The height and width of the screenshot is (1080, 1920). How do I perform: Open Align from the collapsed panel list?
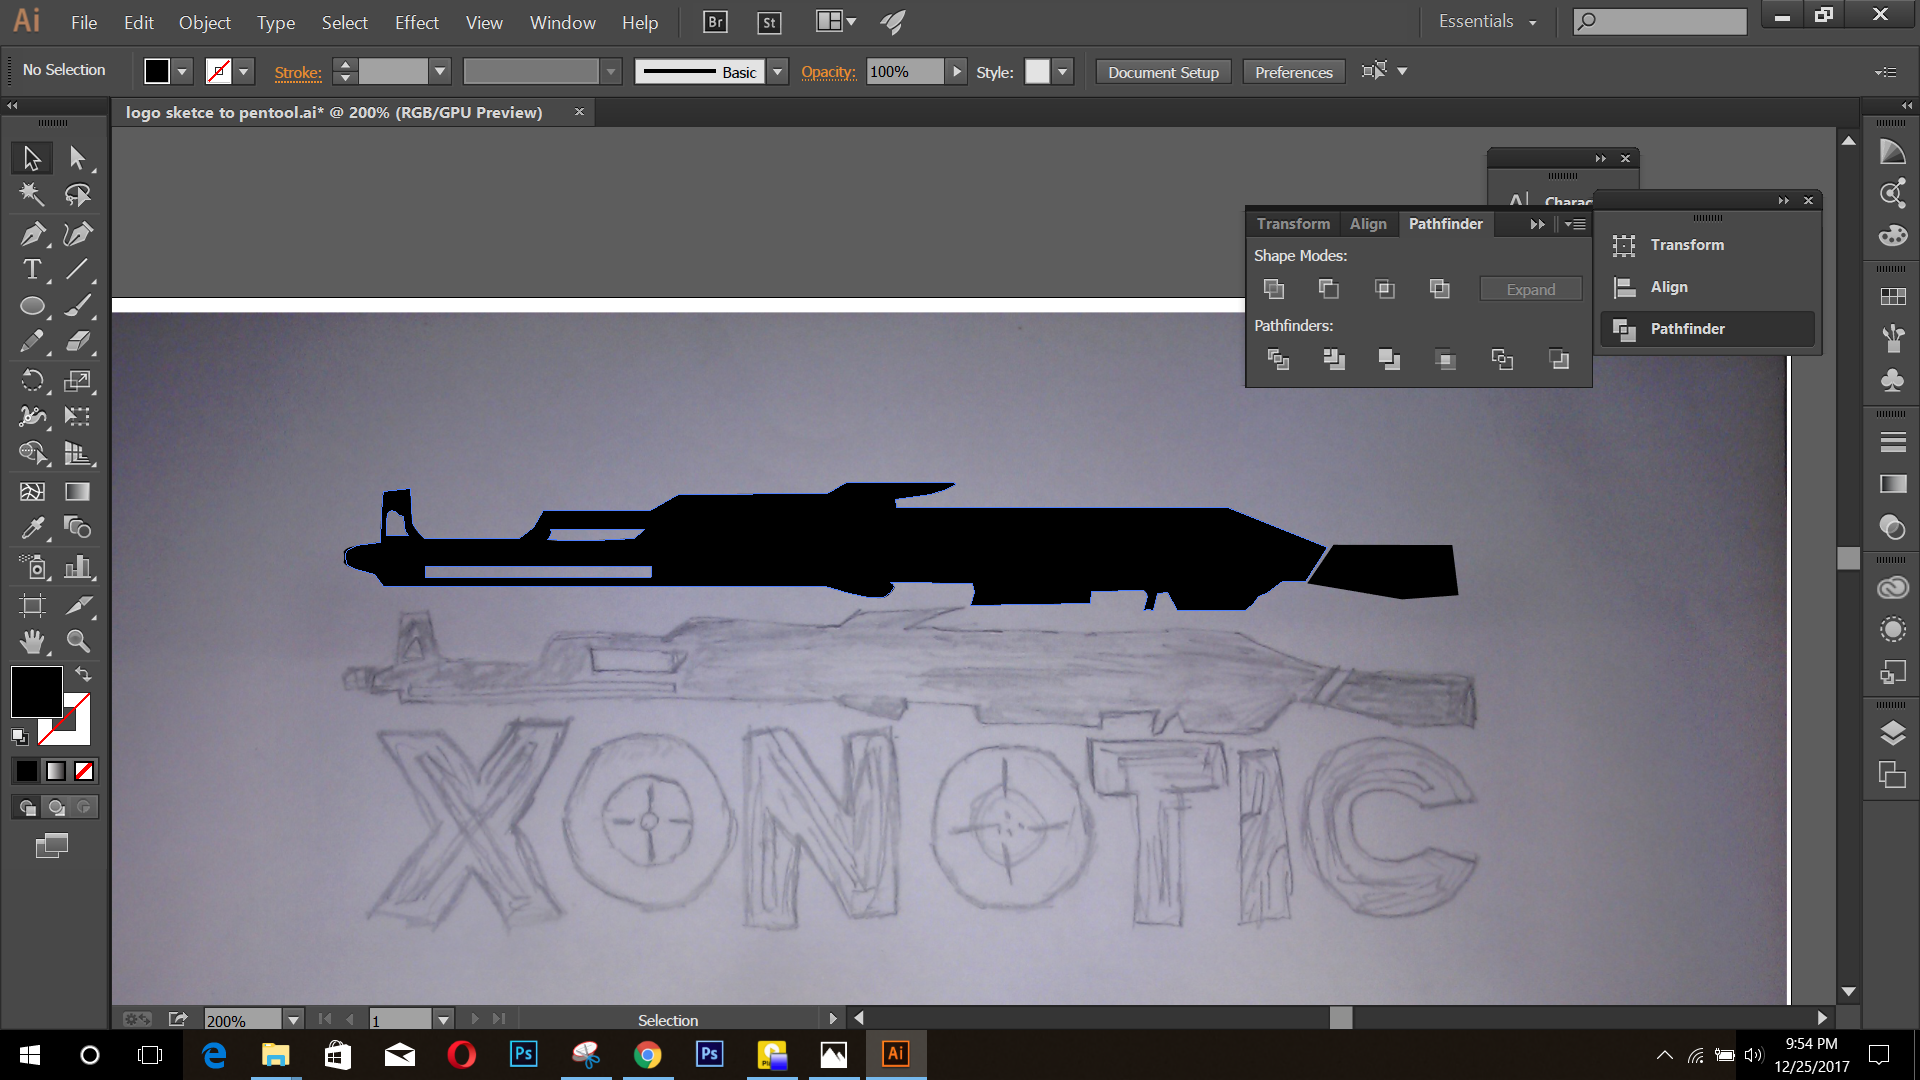[1708, 287]
